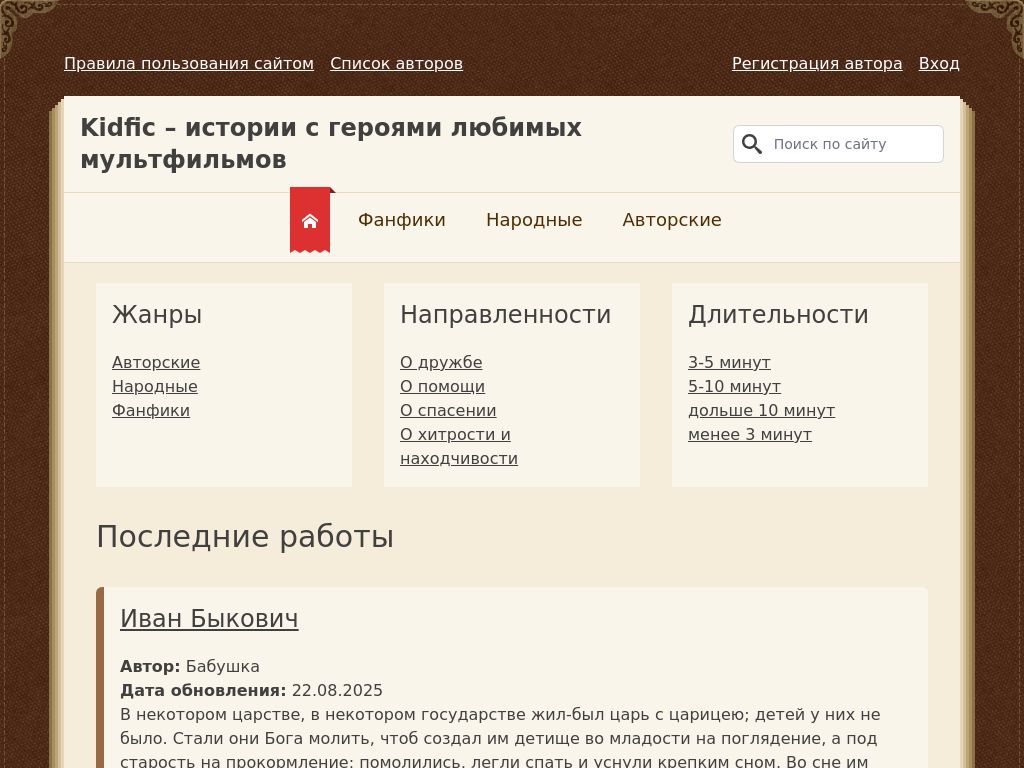Click the "Направленности" heading
The image size is (1024, 768).
505,315
